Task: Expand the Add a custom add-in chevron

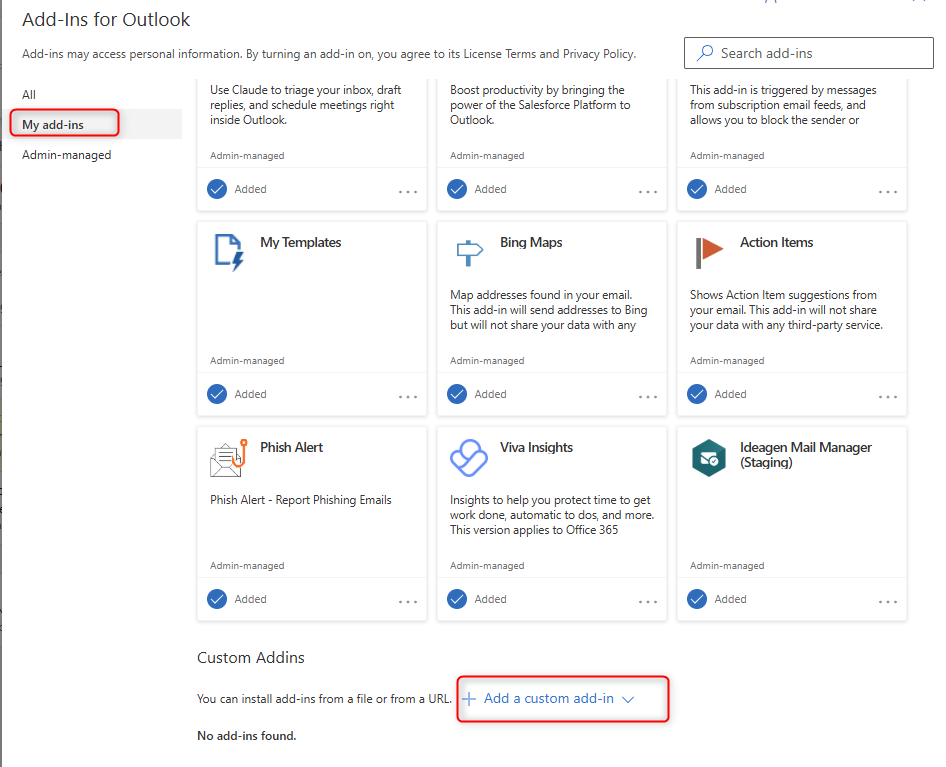Action: coord(628,699)
